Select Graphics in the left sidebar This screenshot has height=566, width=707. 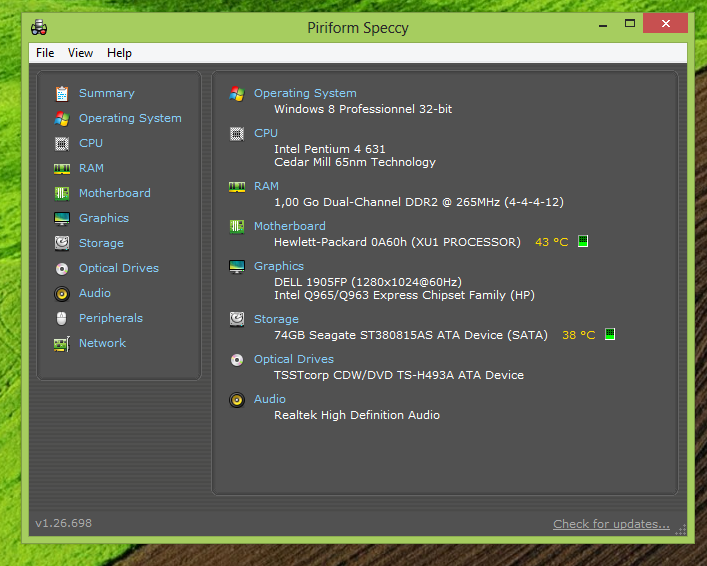click(104, 218)
